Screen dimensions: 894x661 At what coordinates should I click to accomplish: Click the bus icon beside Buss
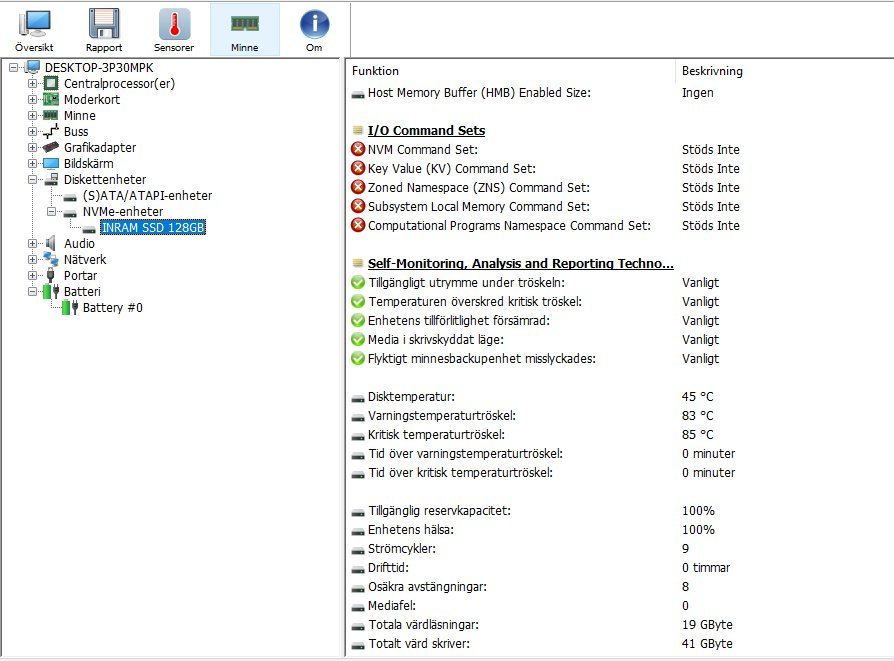[51, 131]
